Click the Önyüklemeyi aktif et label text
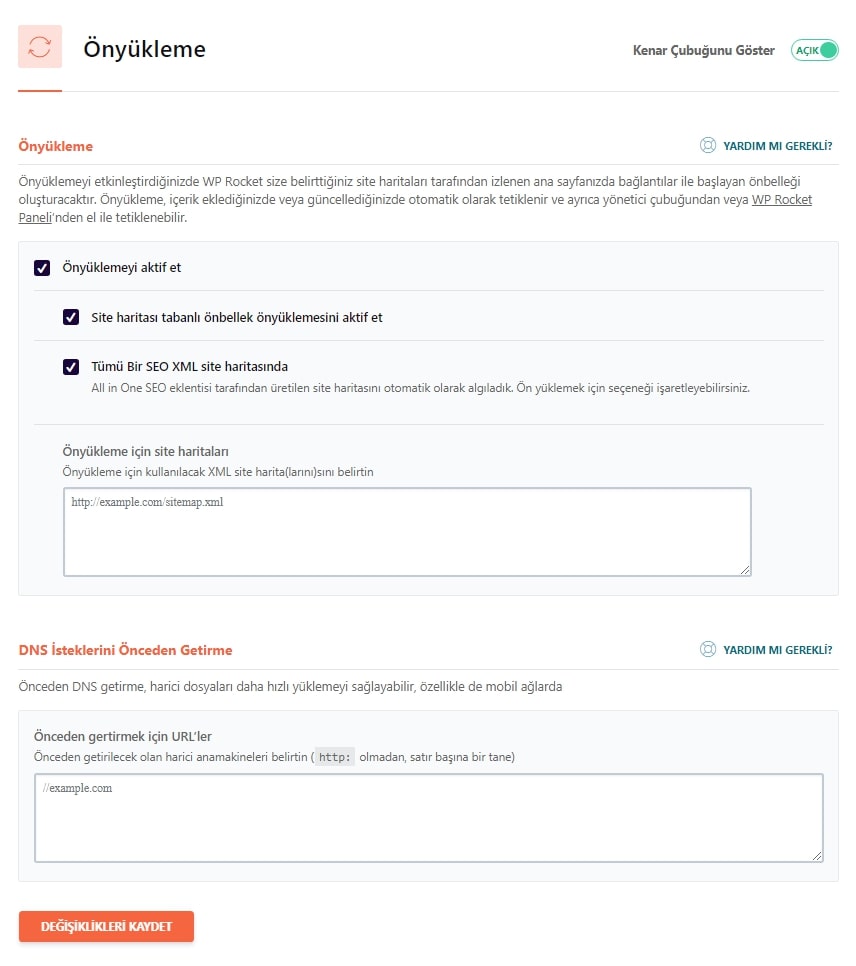This screenshot has width=856, height=966. 121,267
